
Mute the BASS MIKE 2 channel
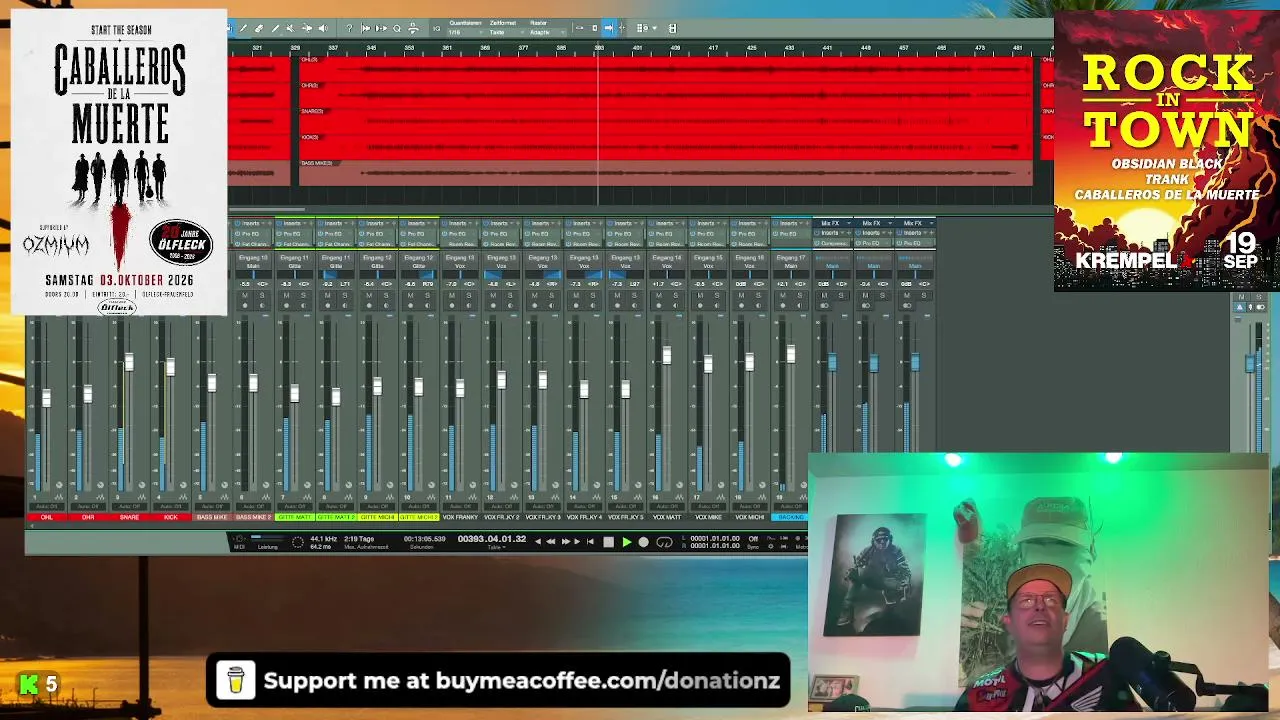coord(244,296)
